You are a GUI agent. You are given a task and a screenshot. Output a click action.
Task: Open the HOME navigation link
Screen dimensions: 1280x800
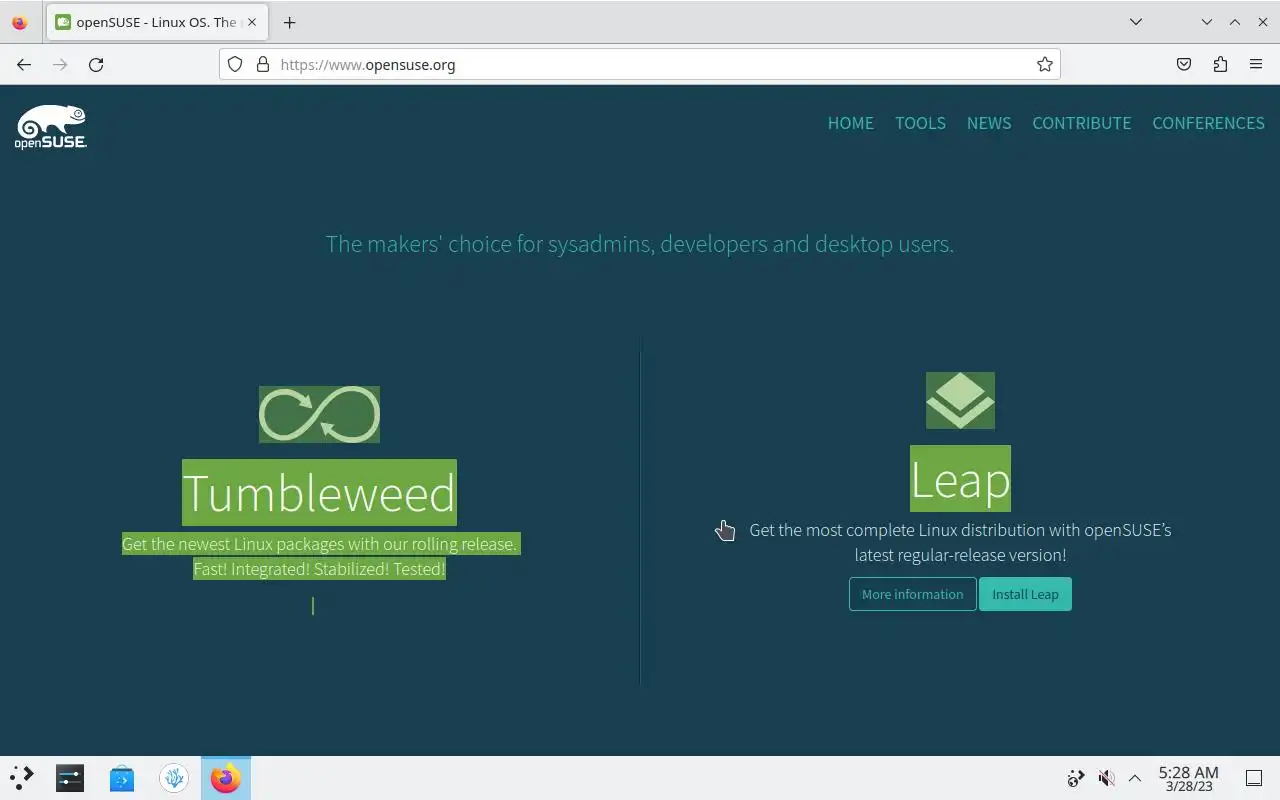click(x=851, y=123)
